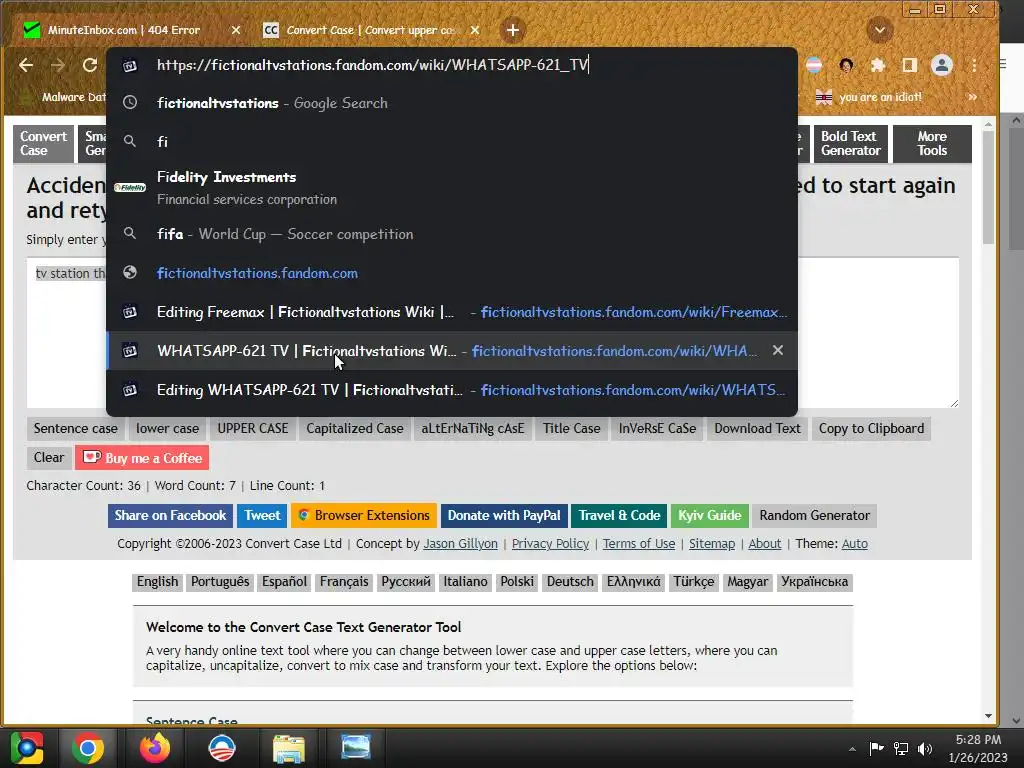This screenshot has height=768, width=1024.
Task: Click the clock history icon beside fictionaltvstations
Action: pos(130,103)
